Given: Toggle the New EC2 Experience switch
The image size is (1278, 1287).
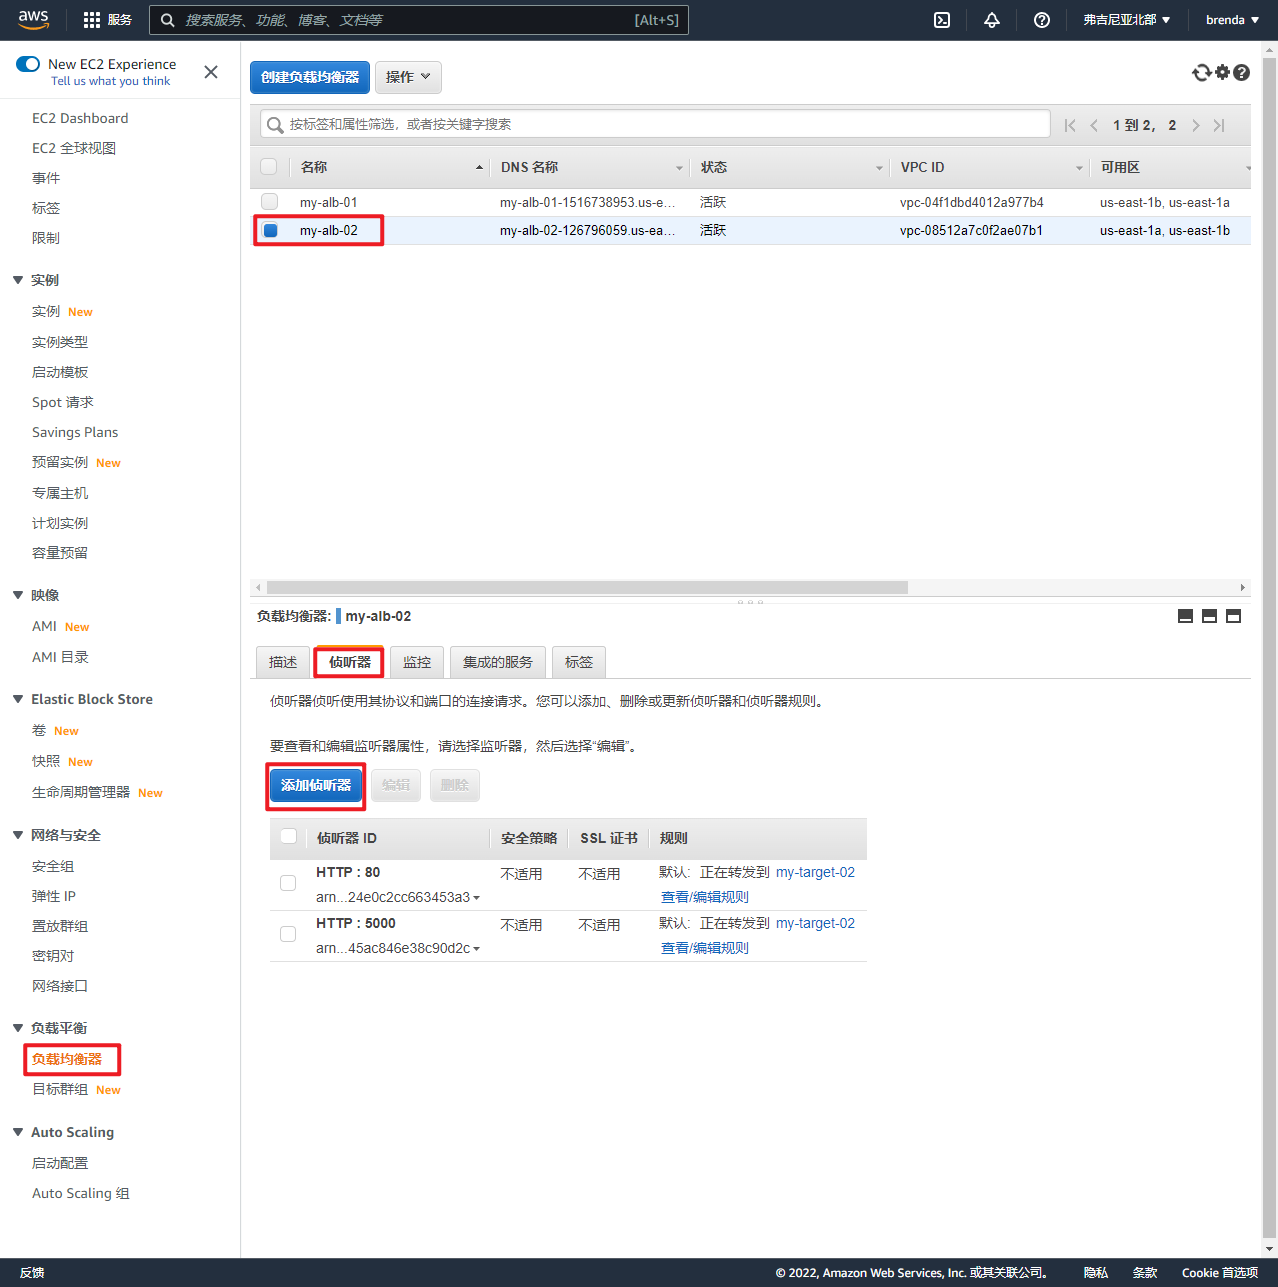Looking at the screenshot, I should pyautogui.click(x=28, y=64).
